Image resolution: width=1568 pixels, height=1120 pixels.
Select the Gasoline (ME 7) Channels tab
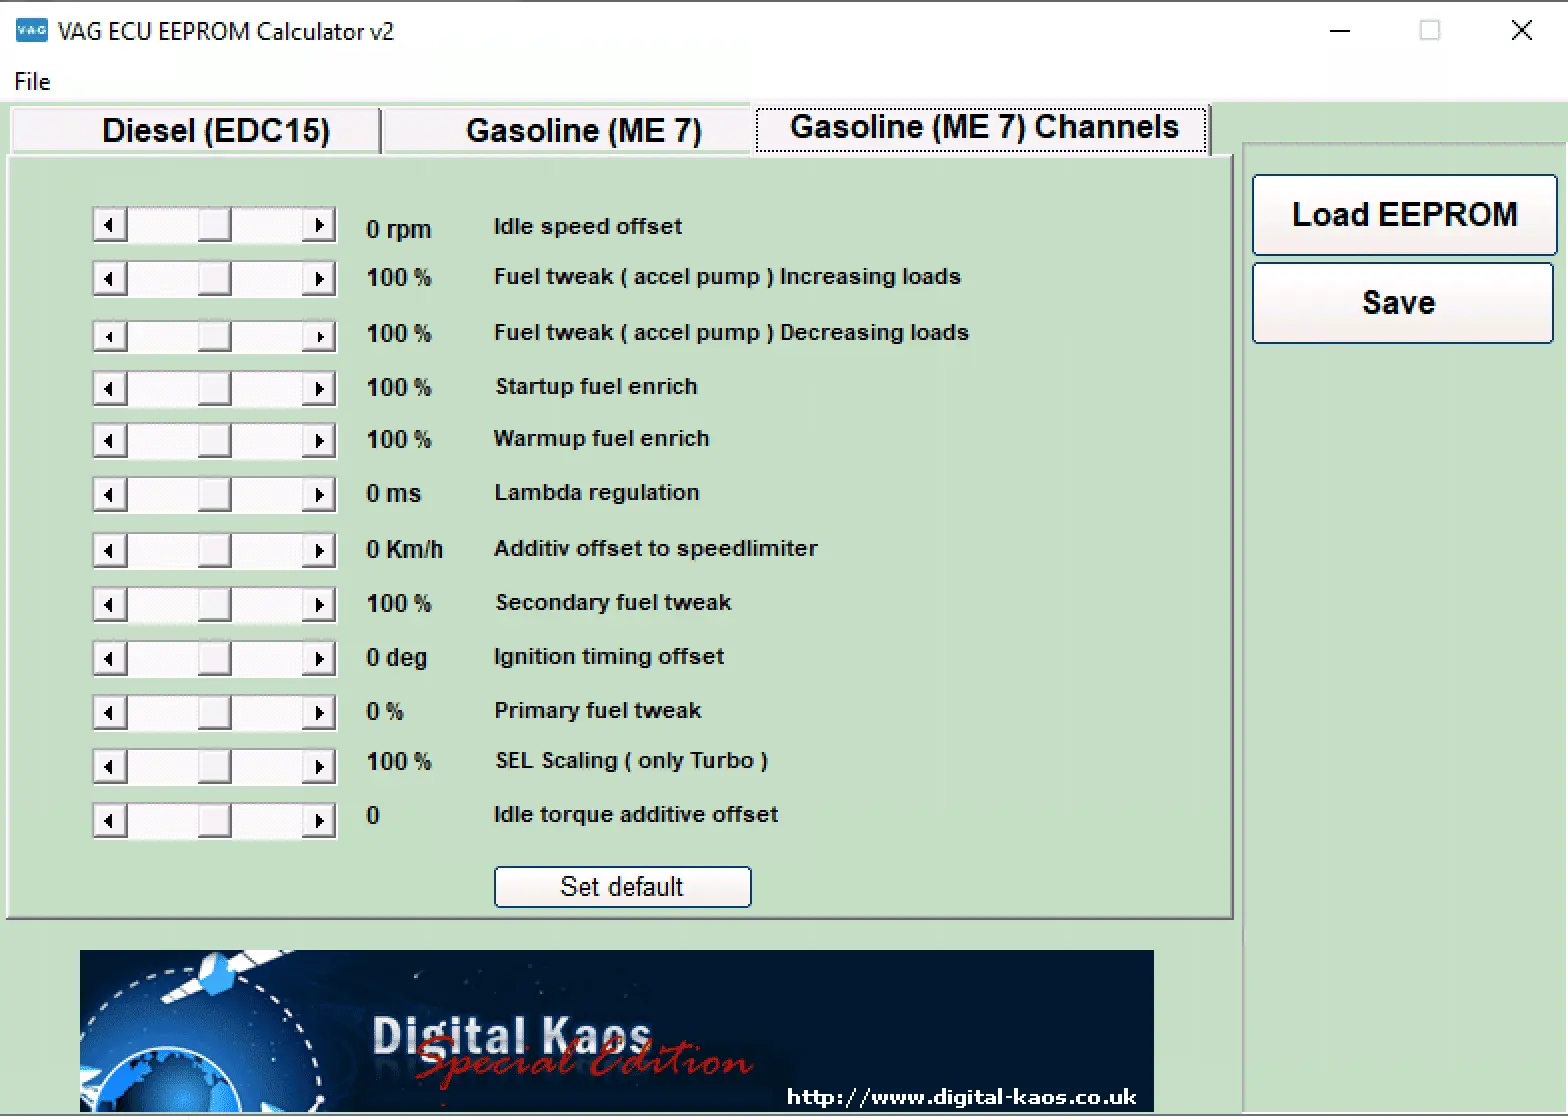pos(981,129)
